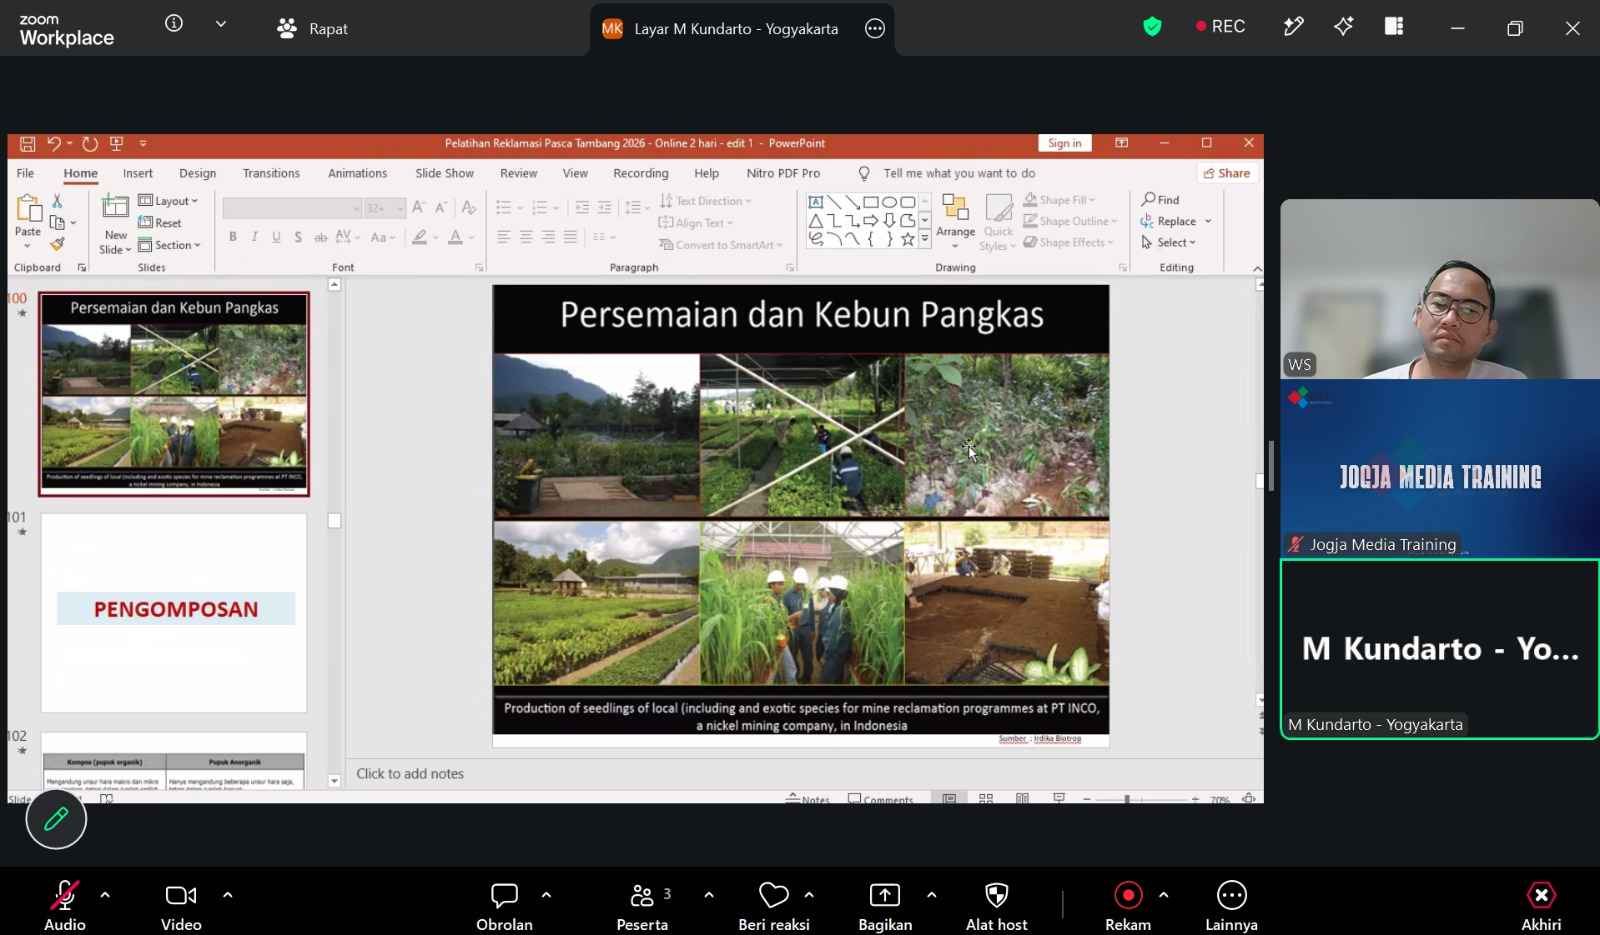Open Rapat meeting menu
The width and height of the screenshot is (1600, 935).
pyautogui.click(x=312, y=29)
